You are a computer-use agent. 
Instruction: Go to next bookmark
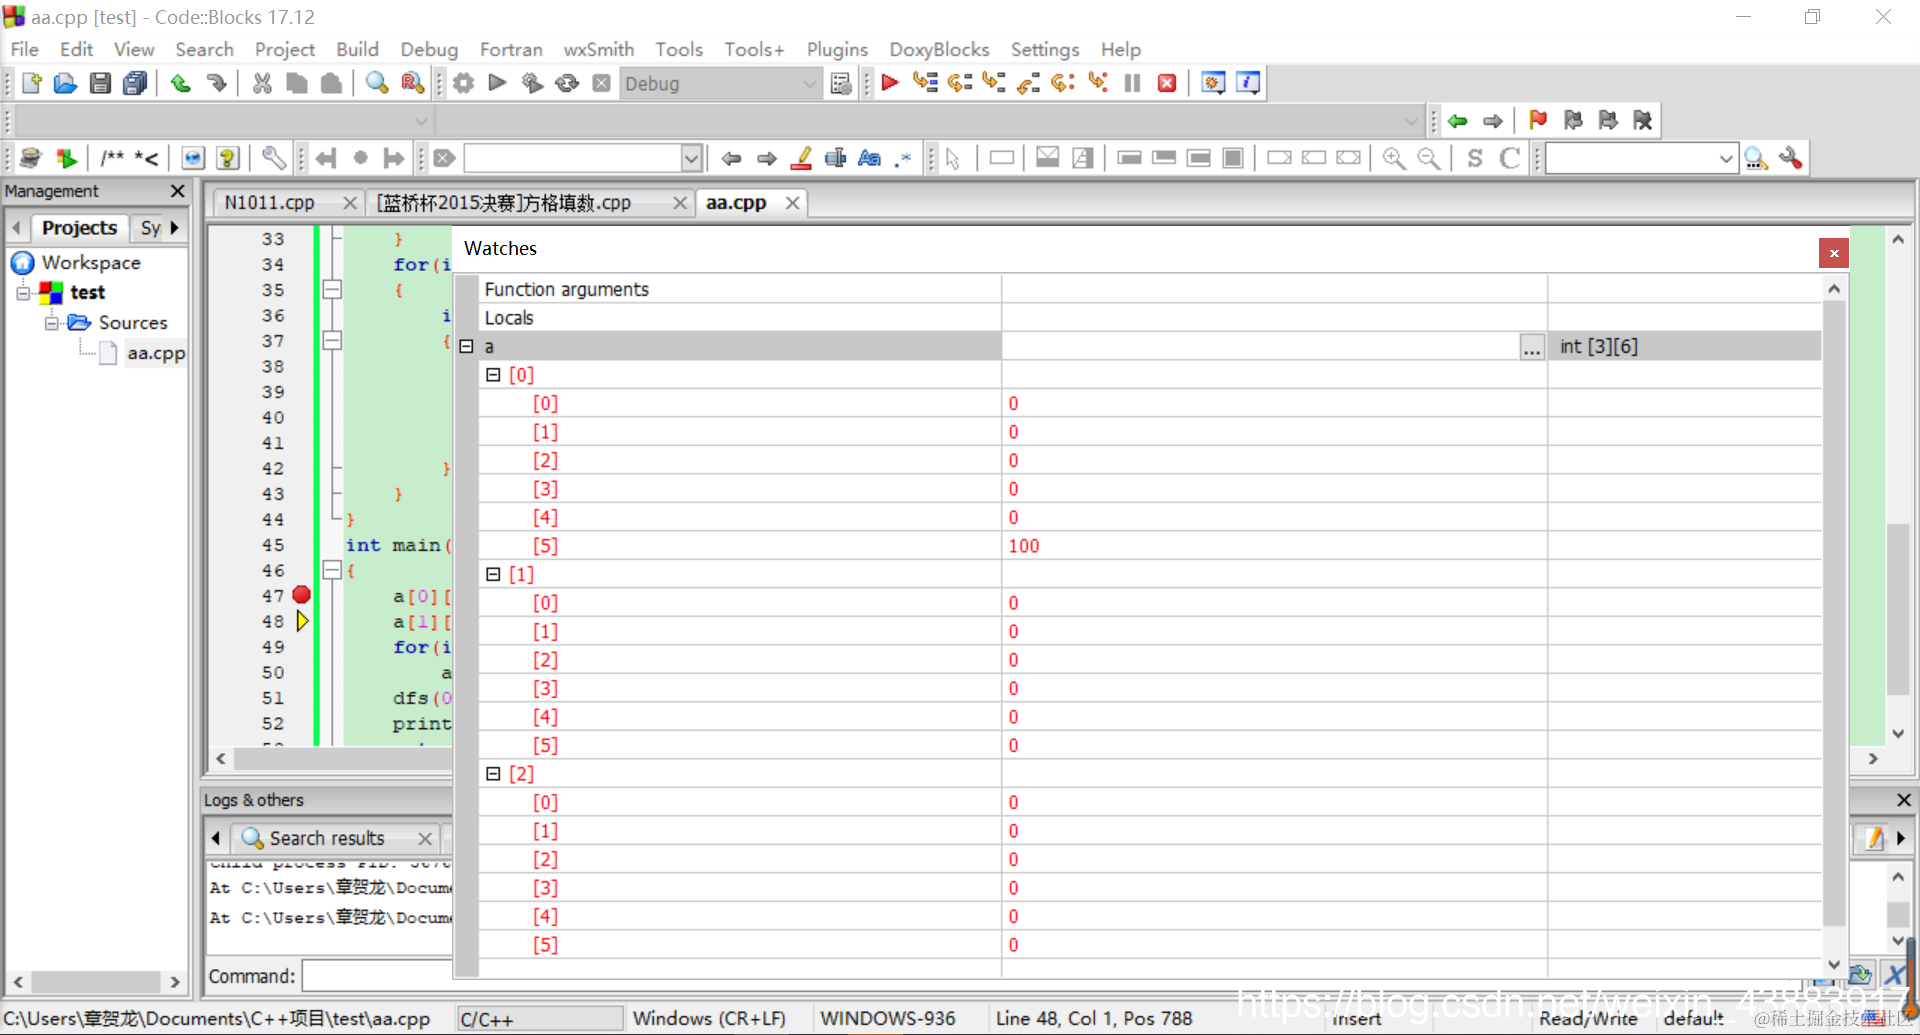click(x=1608, y=121)
